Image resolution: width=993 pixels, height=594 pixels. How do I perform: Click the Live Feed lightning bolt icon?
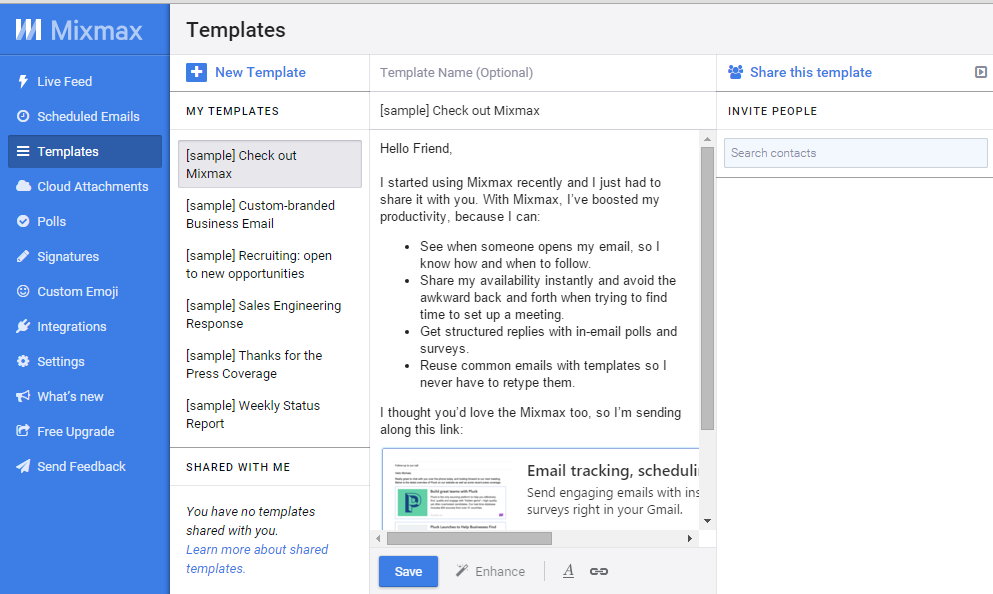23,81
